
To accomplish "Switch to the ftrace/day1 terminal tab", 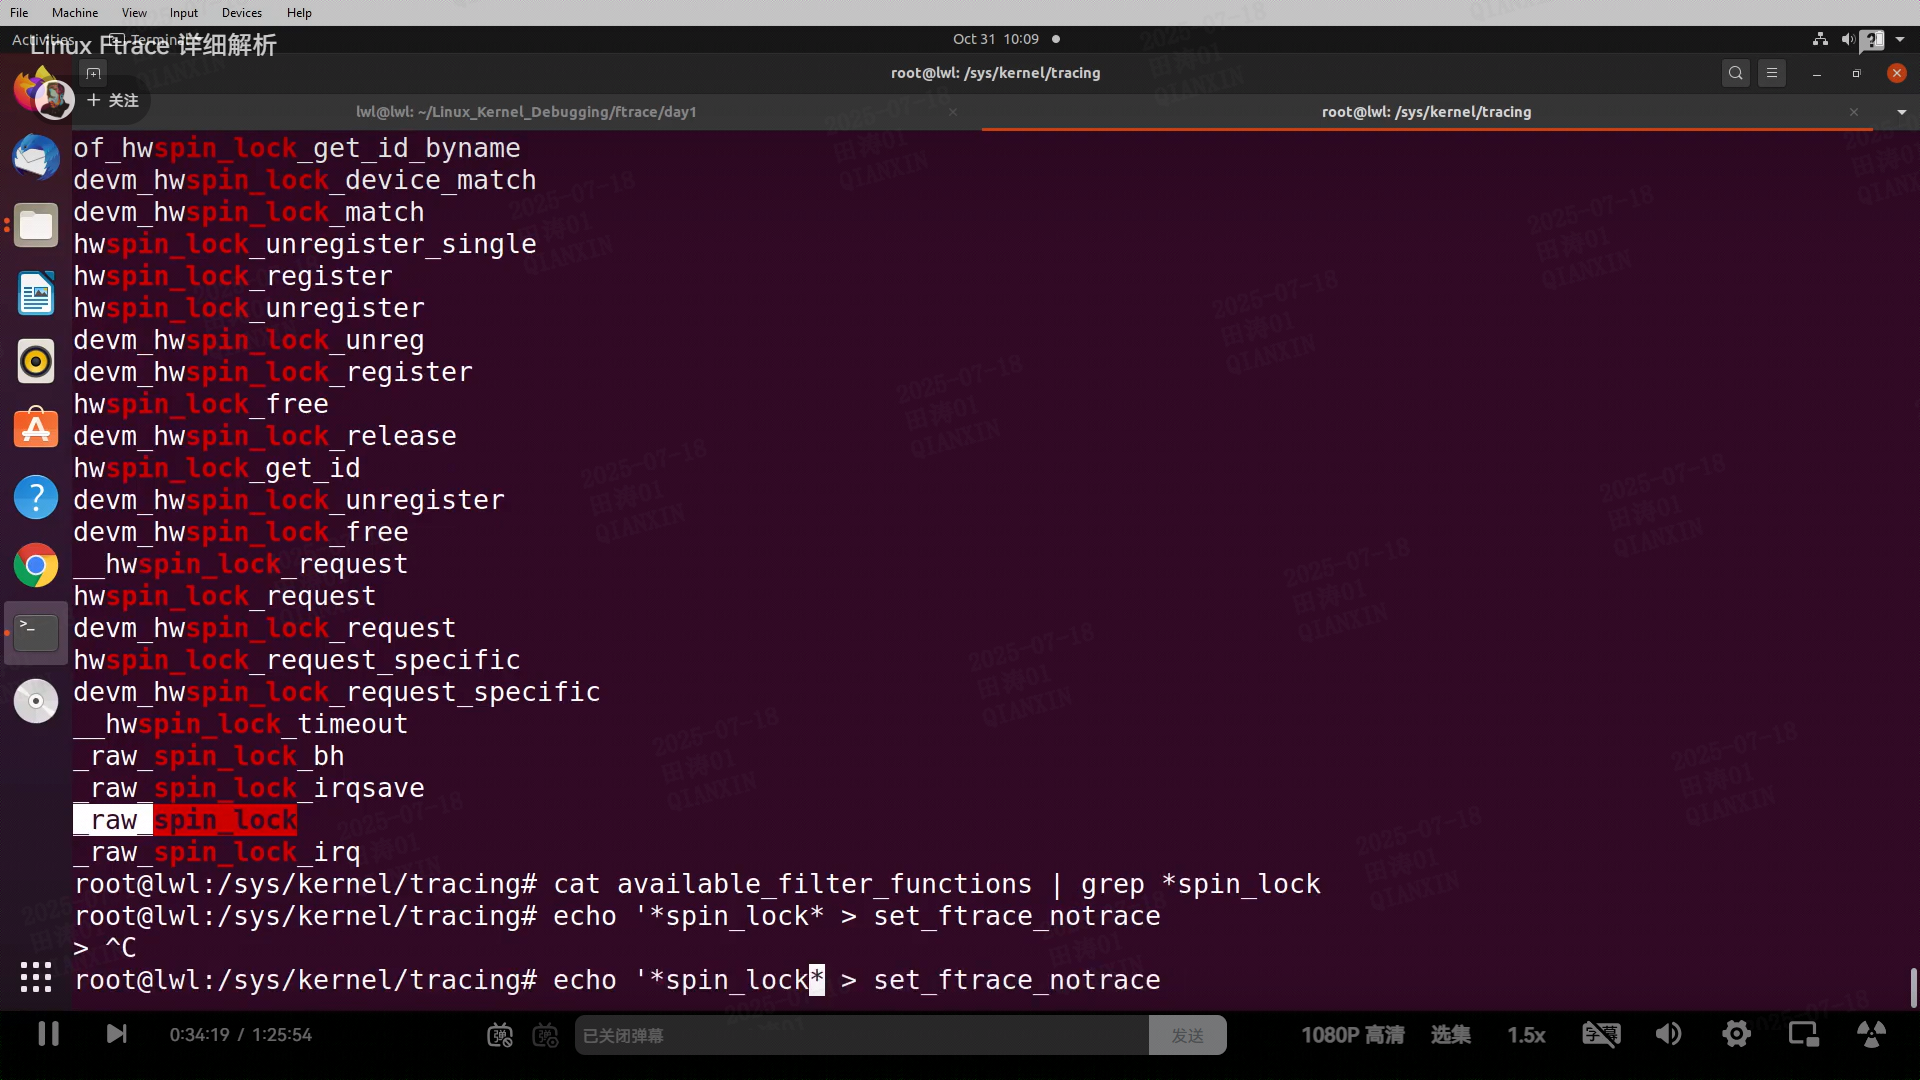I will (526, 112).
